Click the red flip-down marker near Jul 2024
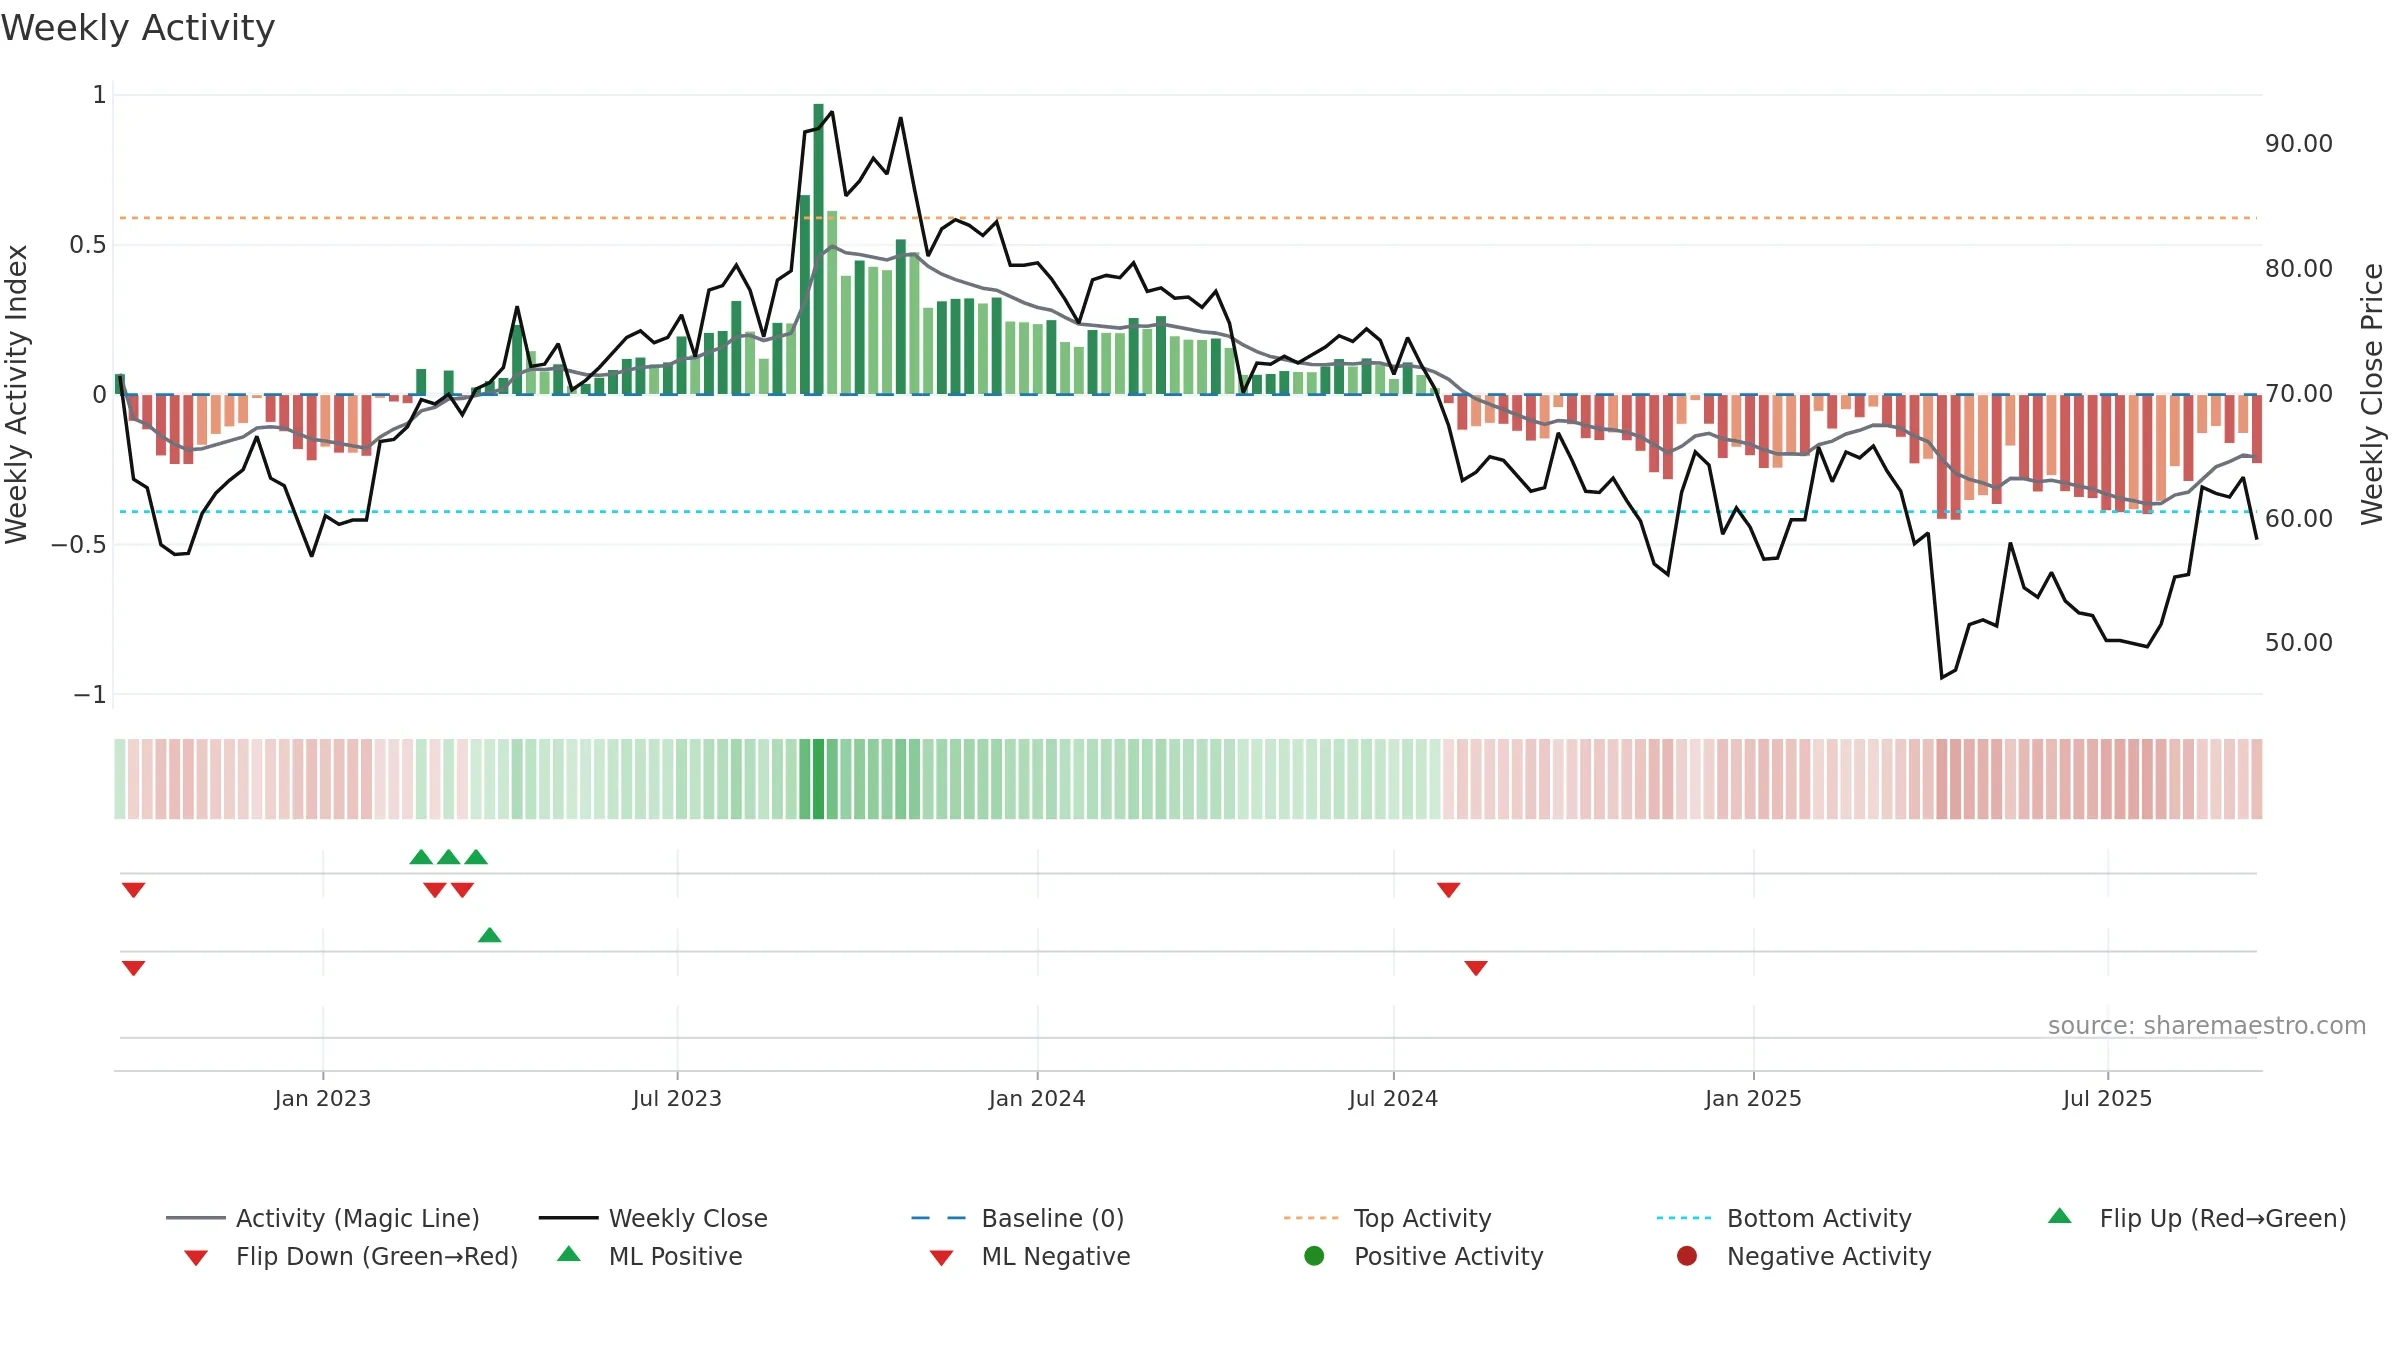 pyautogui.click(x=1448, y=890)
